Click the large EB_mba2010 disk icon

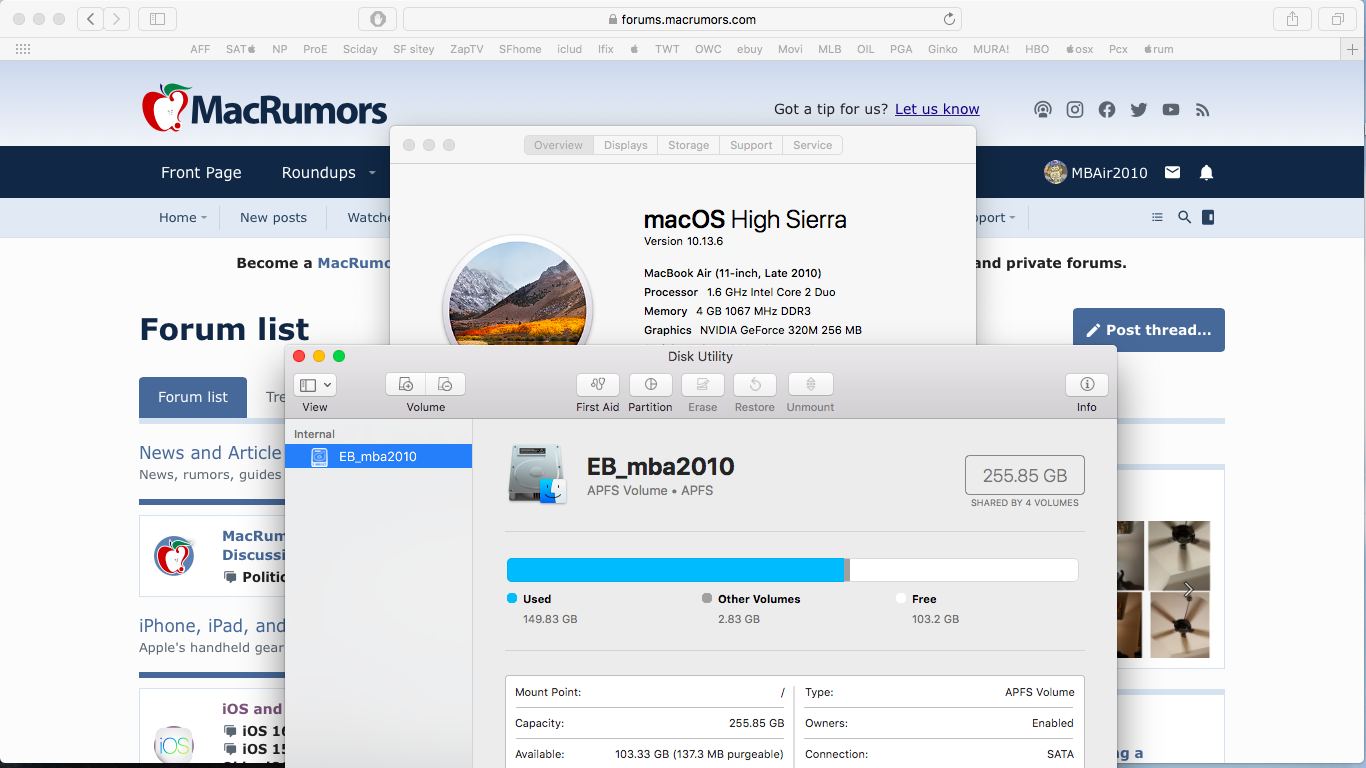(537, 473)
